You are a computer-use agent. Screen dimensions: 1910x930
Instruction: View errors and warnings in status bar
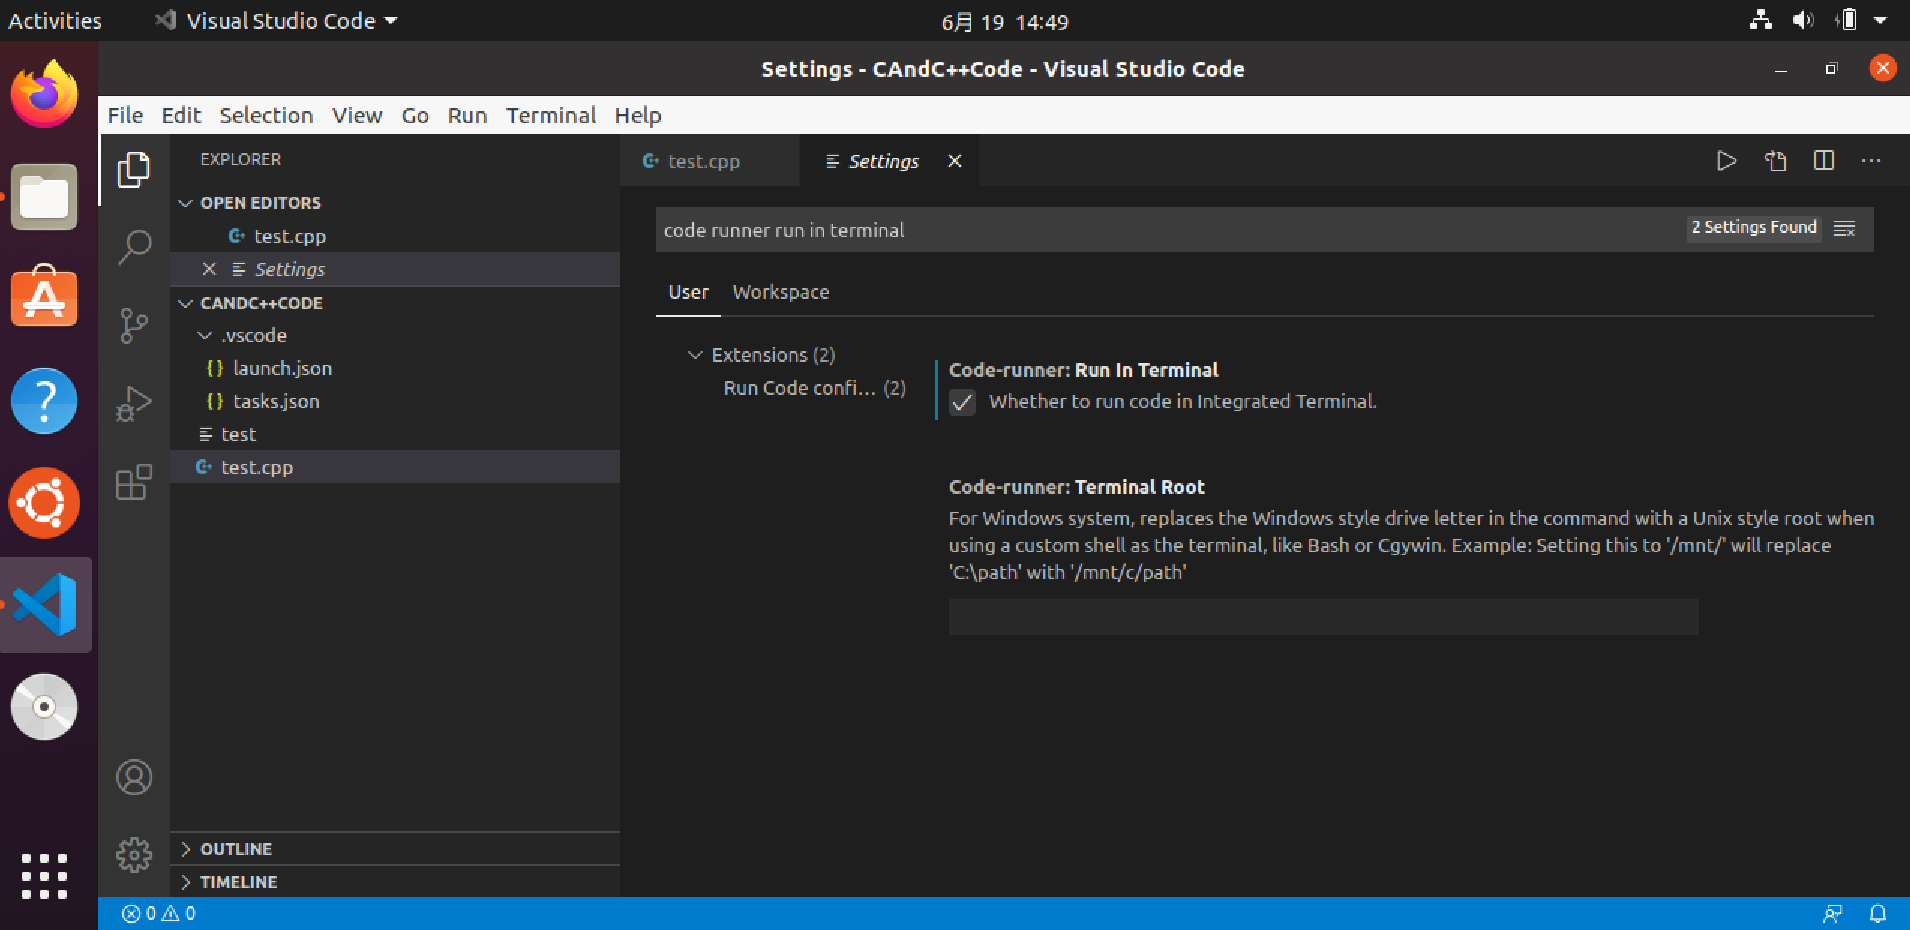[159, 913]
